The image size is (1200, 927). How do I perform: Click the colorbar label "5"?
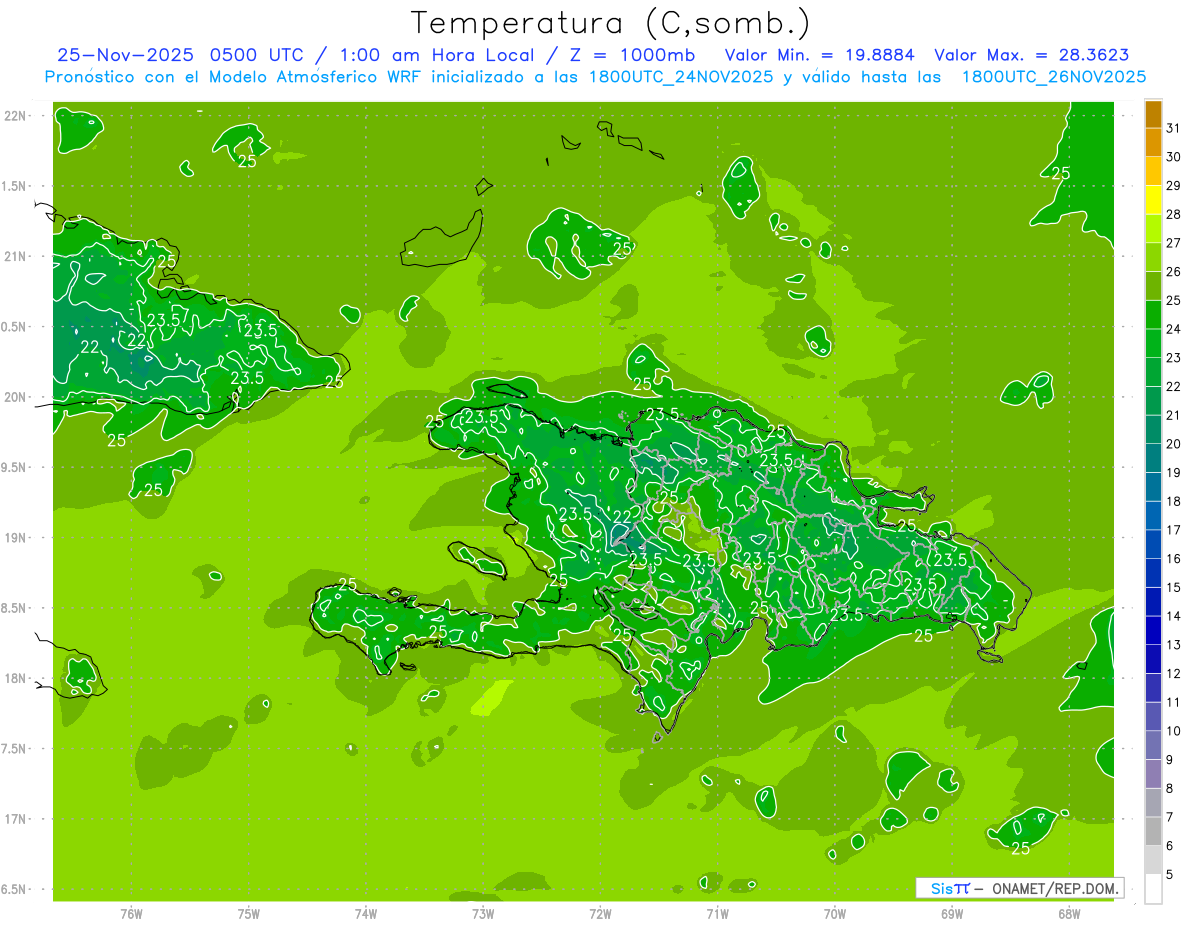click(1170, 875)
